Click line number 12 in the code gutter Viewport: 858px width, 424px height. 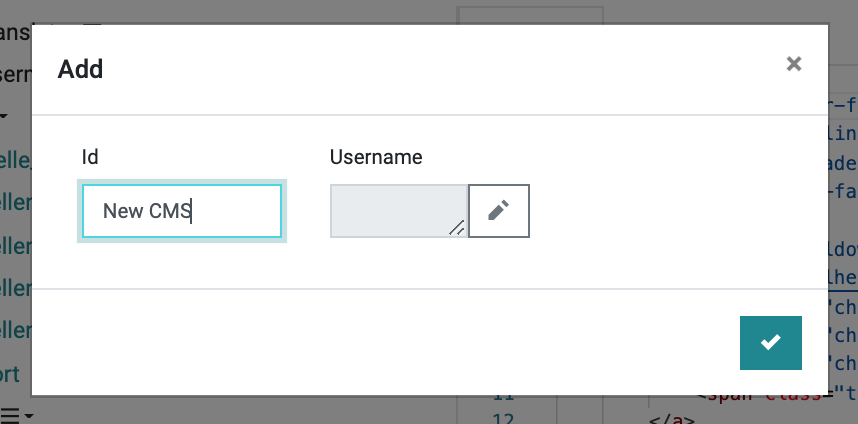tap(503, 419)
